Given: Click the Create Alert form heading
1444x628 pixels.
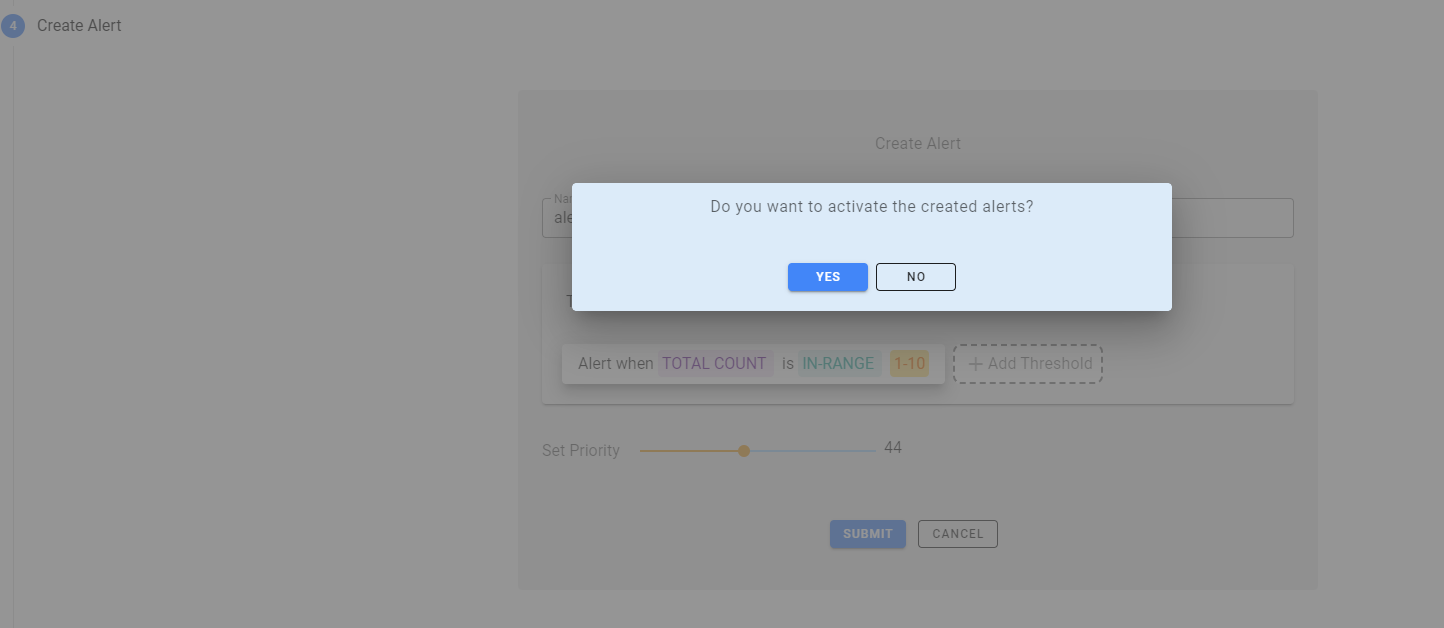Looking at the screenshot, I should [917, 144].
